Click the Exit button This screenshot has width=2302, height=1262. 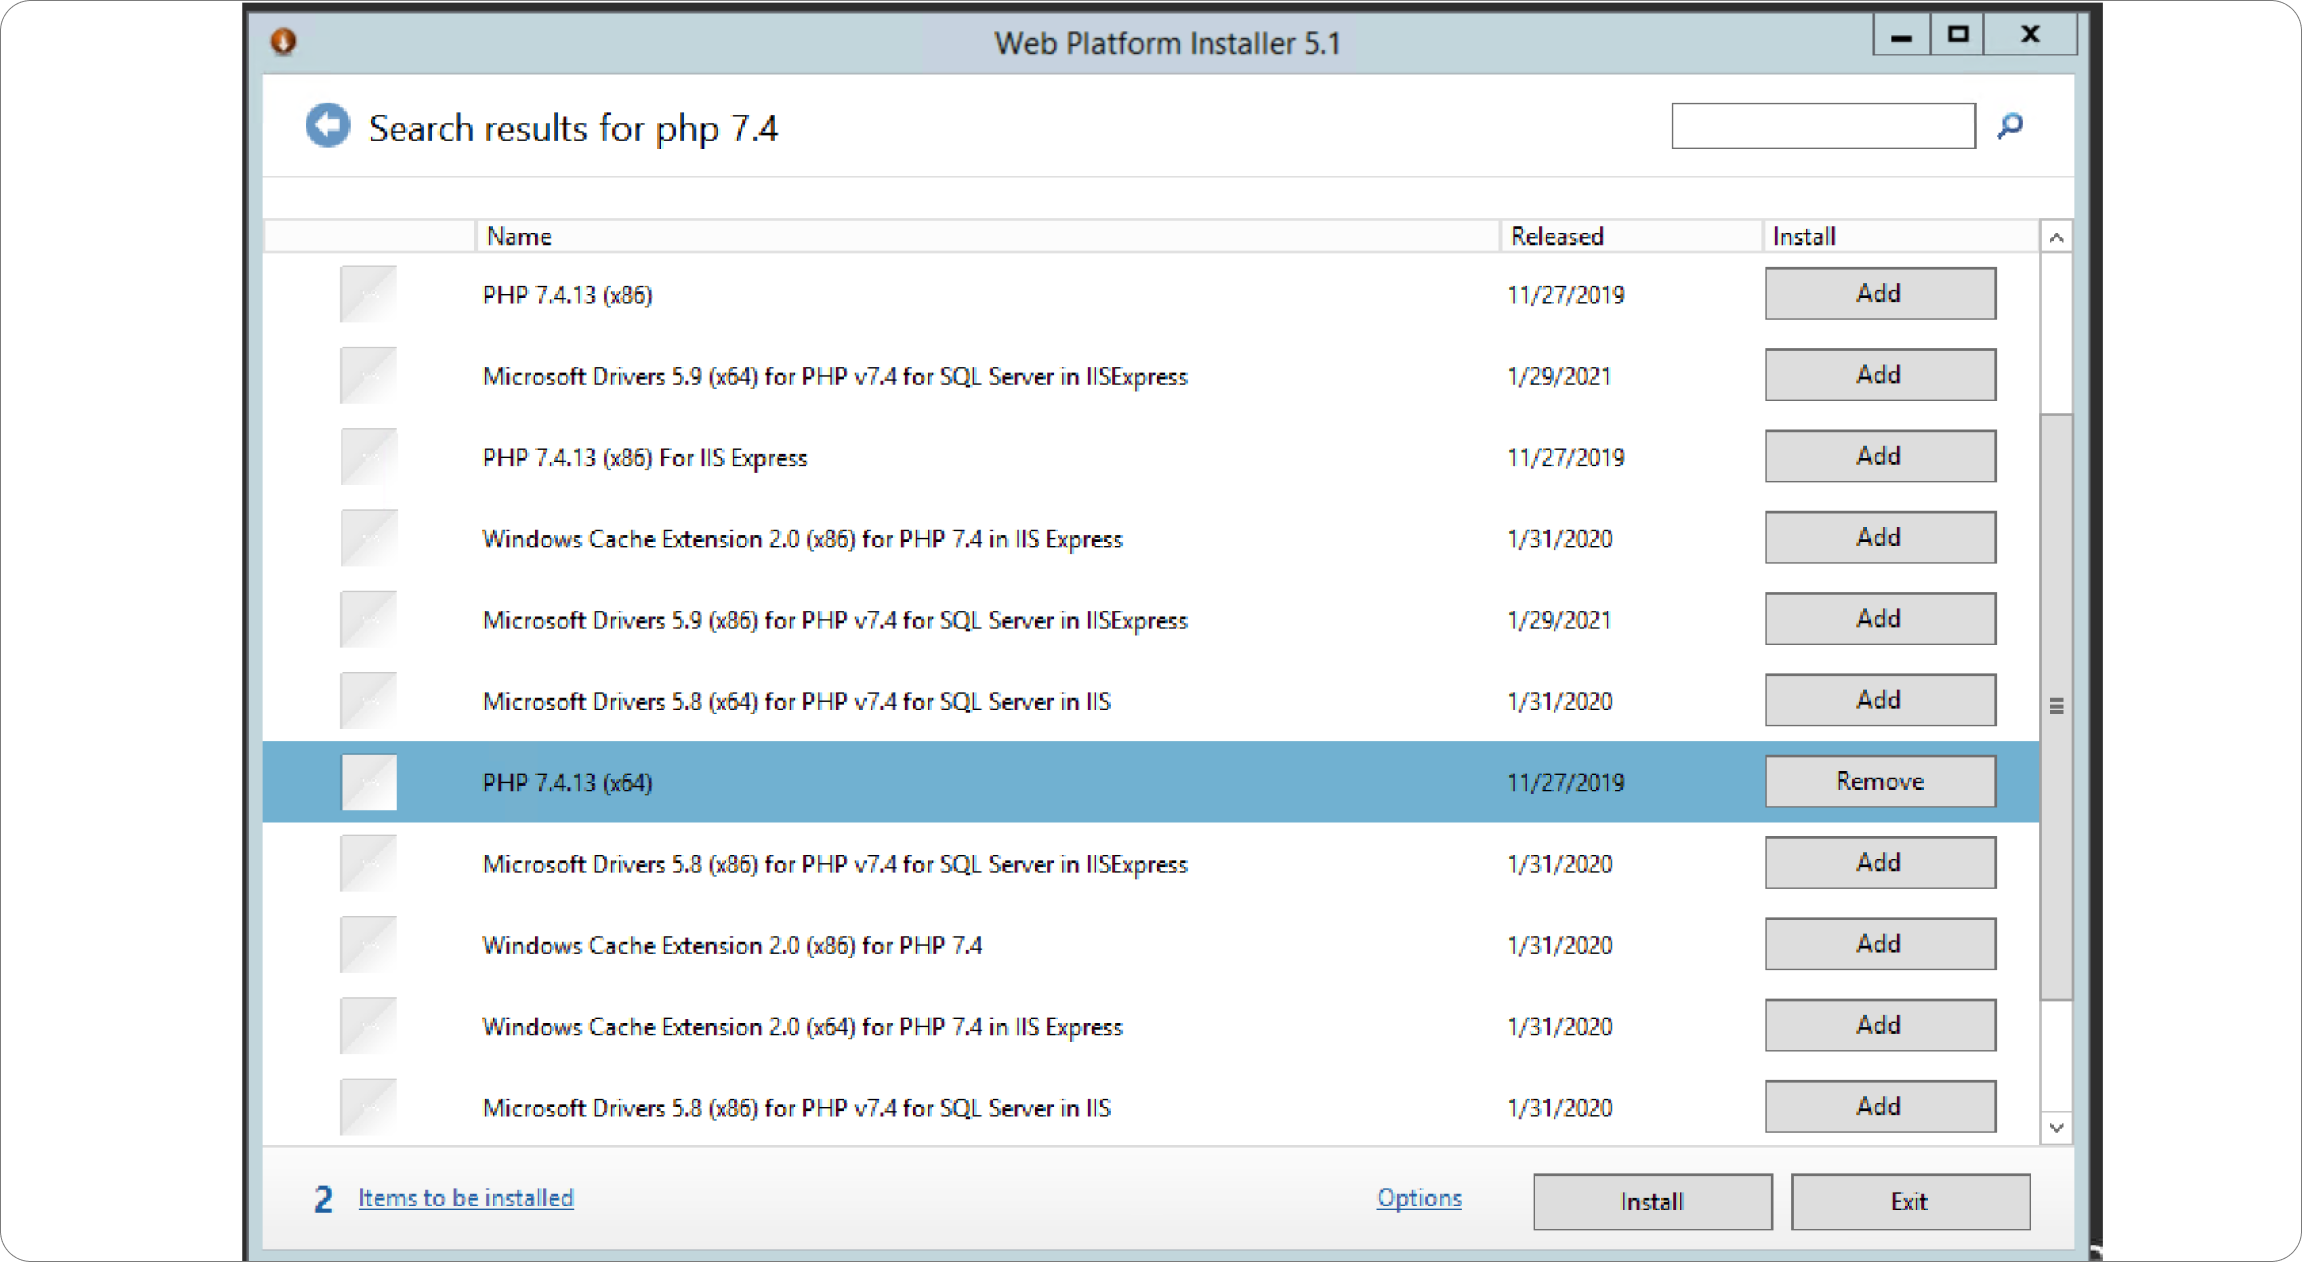tap(1910, 1201)
